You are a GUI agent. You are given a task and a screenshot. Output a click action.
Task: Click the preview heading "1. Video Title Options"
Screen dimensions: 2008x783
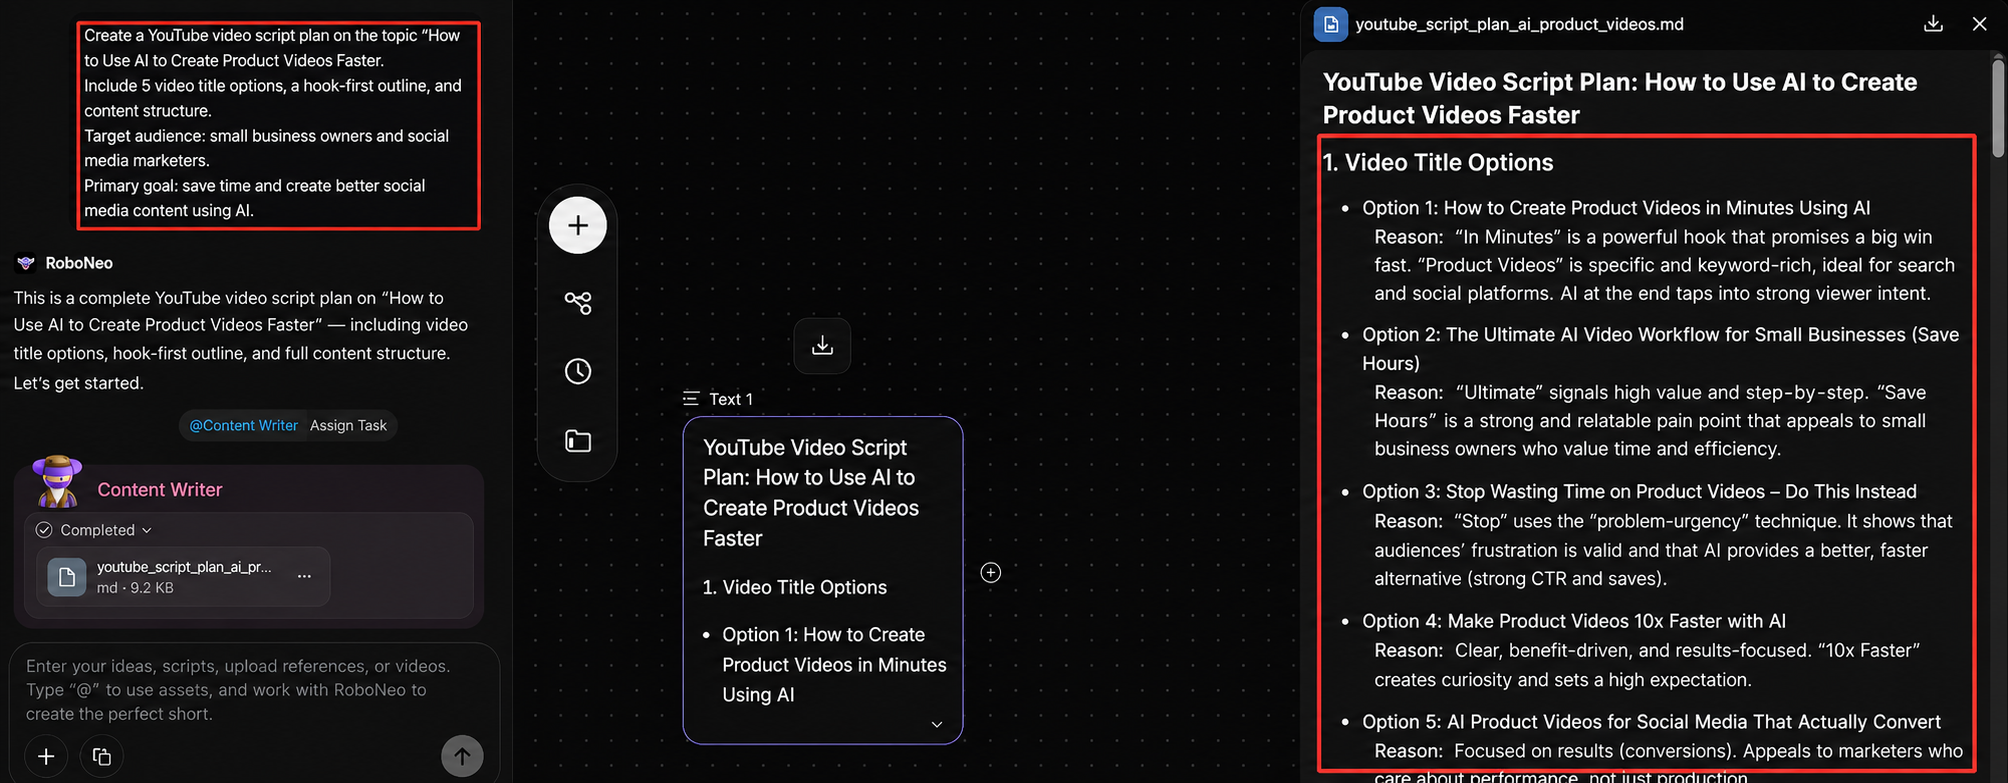click(1438, 162)
